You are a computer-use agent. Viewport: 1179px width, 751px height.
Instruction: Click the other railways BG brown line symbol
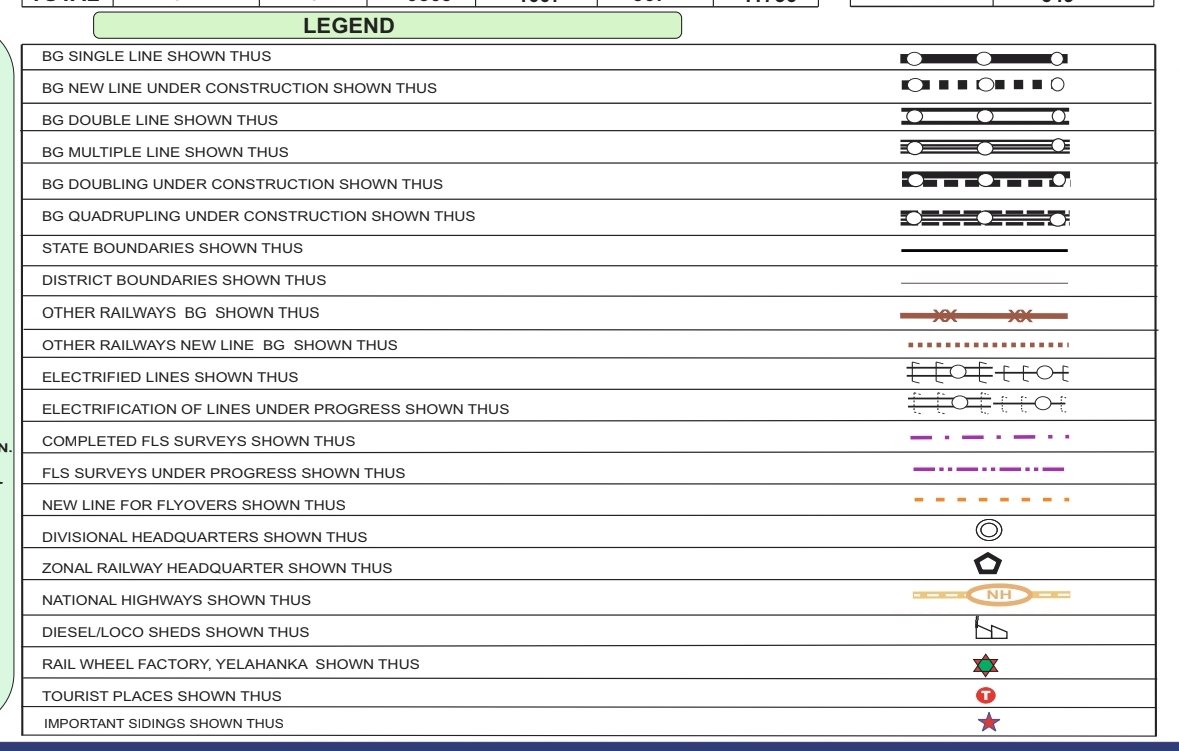984,316
